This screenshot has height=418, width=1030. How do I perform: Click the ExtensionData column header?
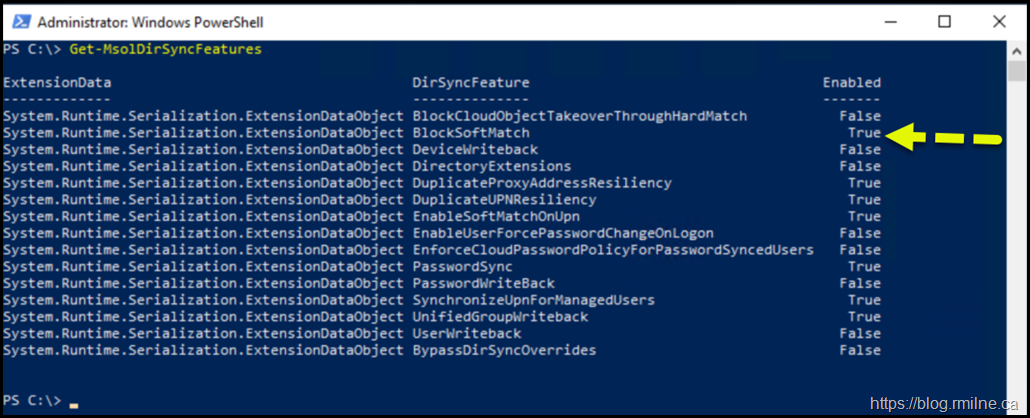click(57, 83)
